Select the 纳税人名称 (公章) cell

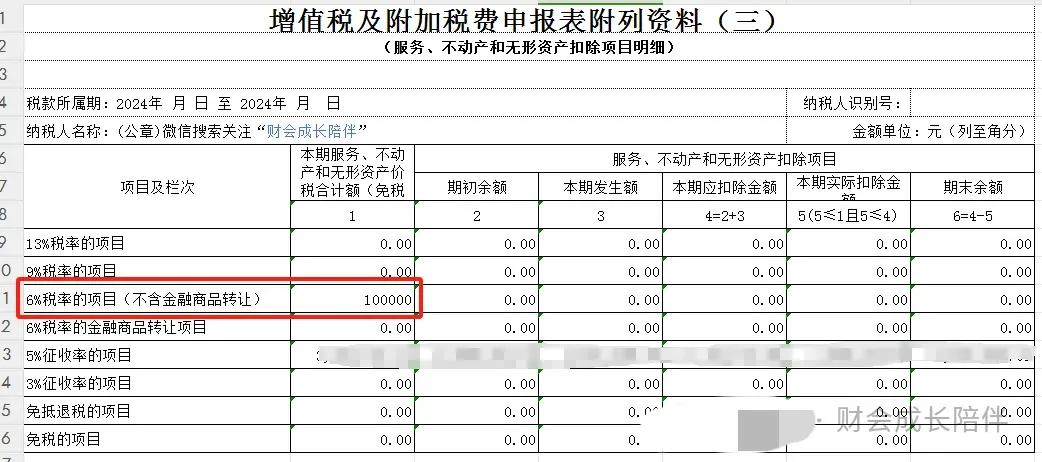pos(405,131)
